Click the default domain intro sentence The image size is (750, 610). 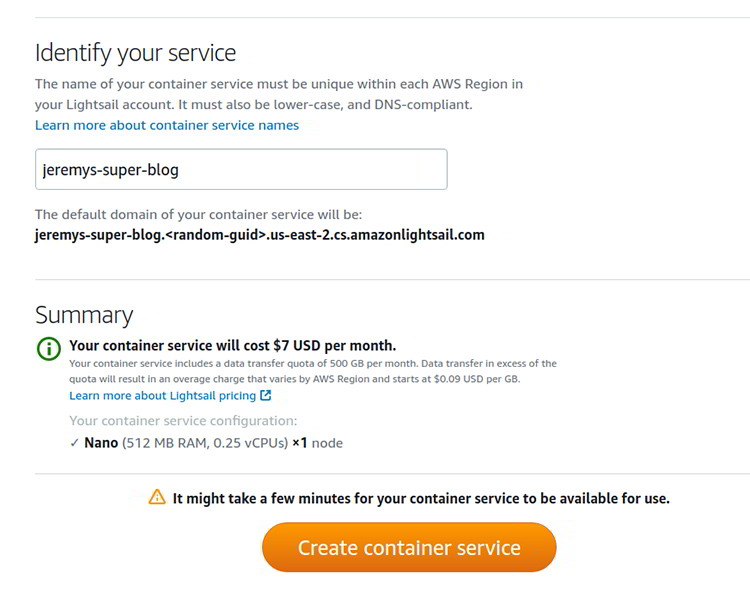(198, 215)
